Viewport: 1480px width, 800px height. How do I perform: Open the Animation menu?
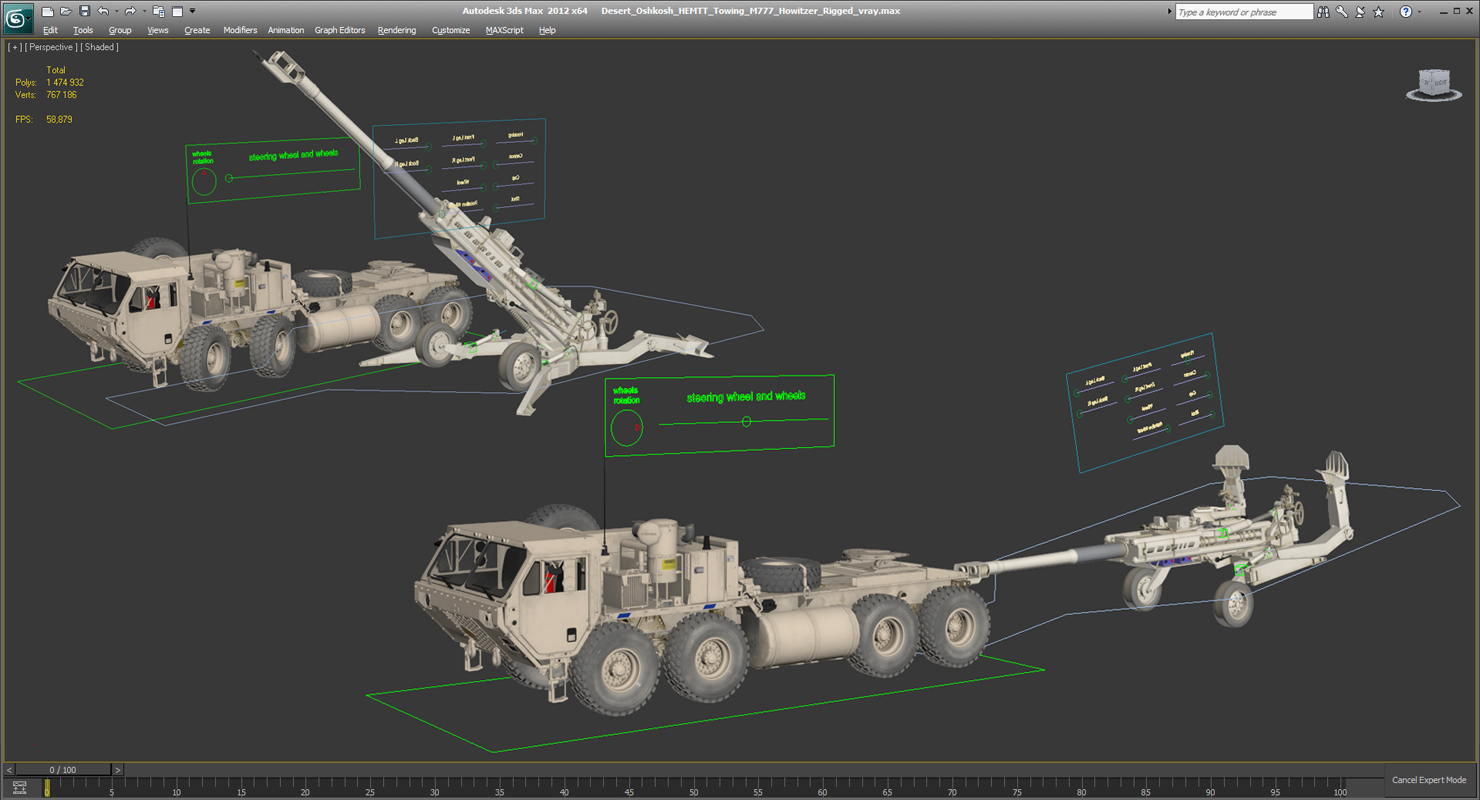pyautogui.click(x=286, y=30)
